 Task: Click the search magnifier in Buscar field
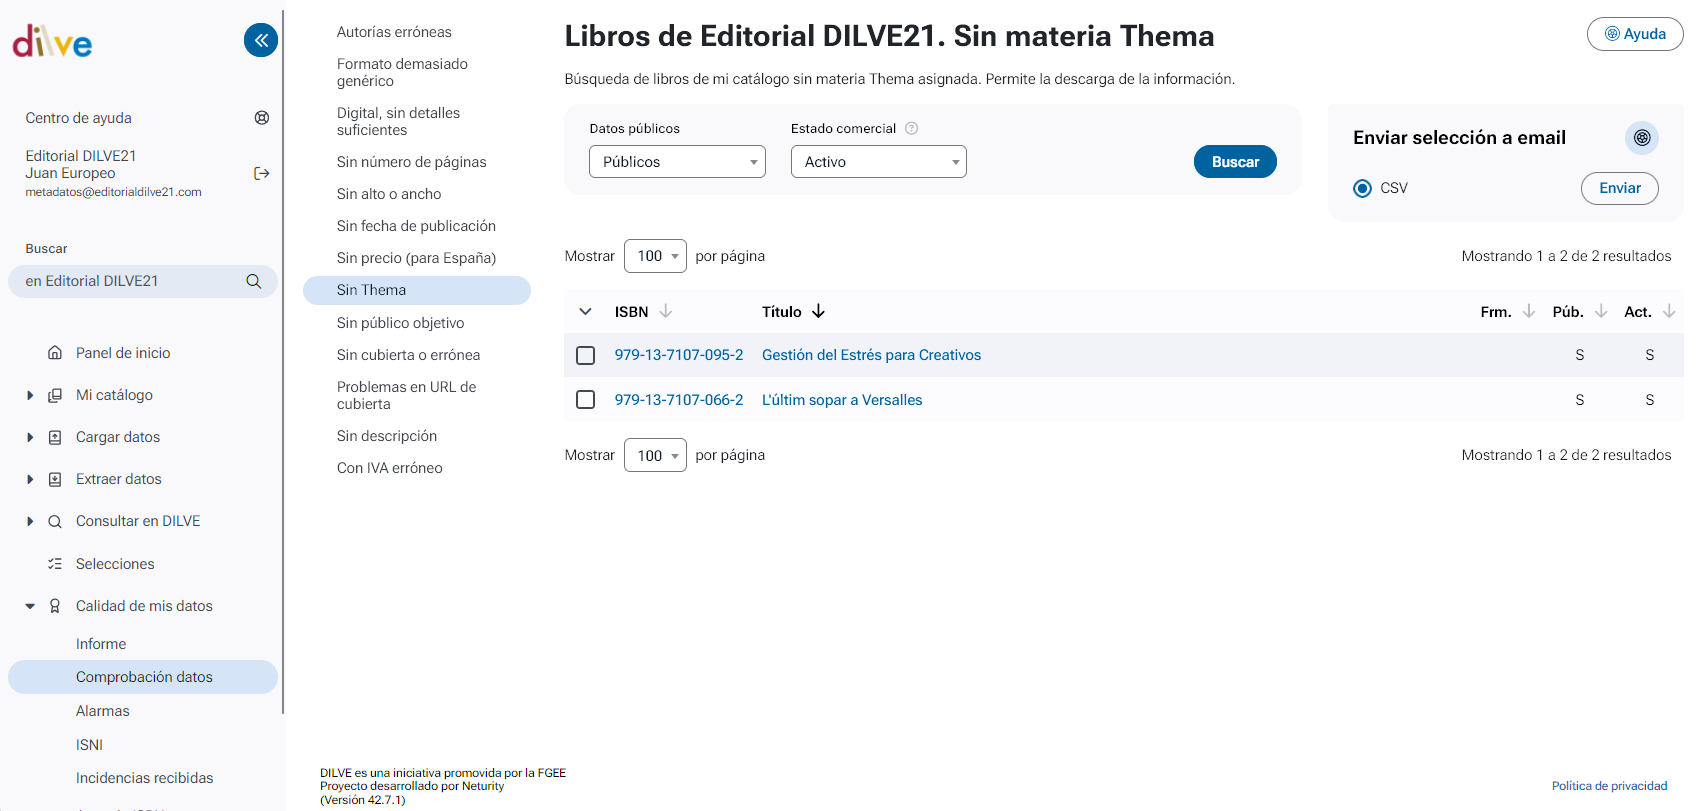pyautogui.click(x=254, y=282)
